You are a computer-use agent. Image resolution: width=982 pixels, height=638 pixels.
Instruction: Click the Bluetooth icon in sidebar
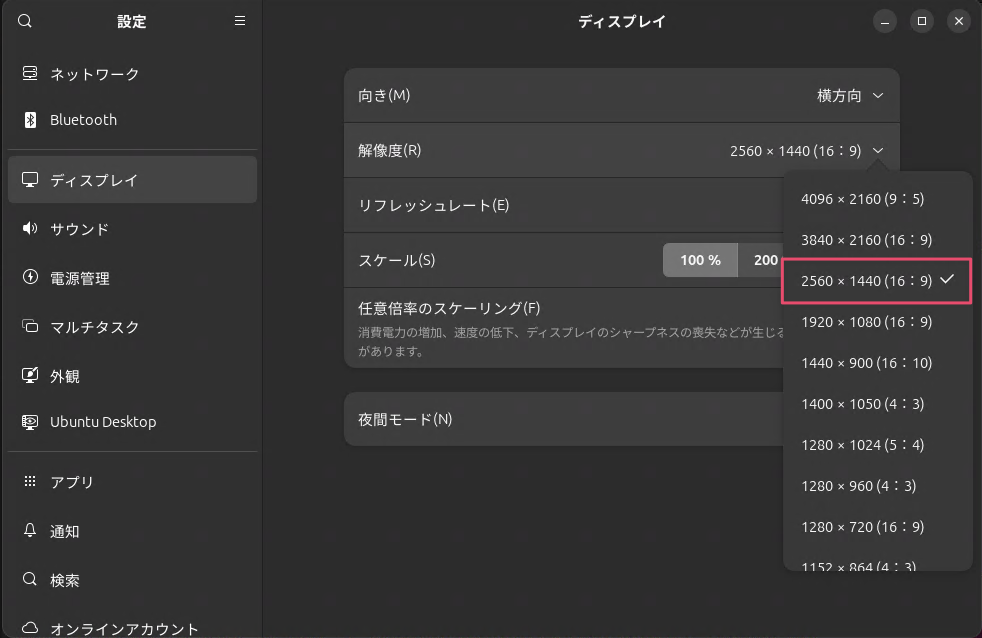30,120
